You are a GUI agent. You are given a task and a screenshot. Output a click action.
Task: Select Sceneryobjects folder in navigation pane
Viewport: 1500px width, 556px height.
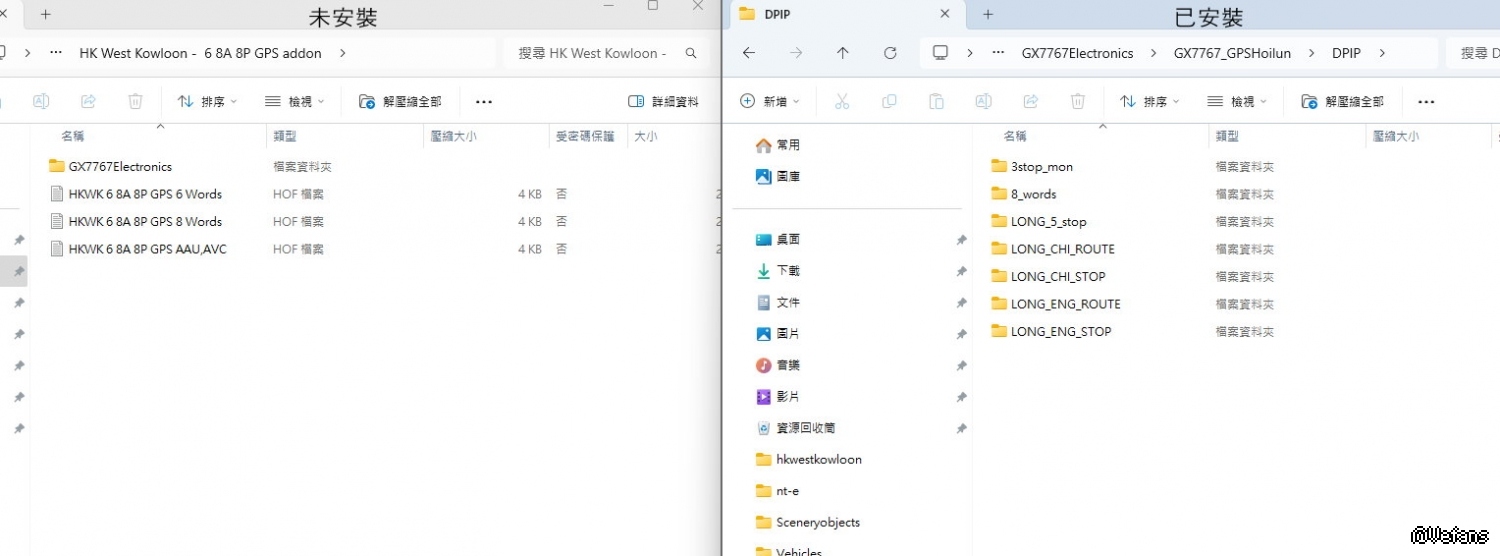click(808, 523)
